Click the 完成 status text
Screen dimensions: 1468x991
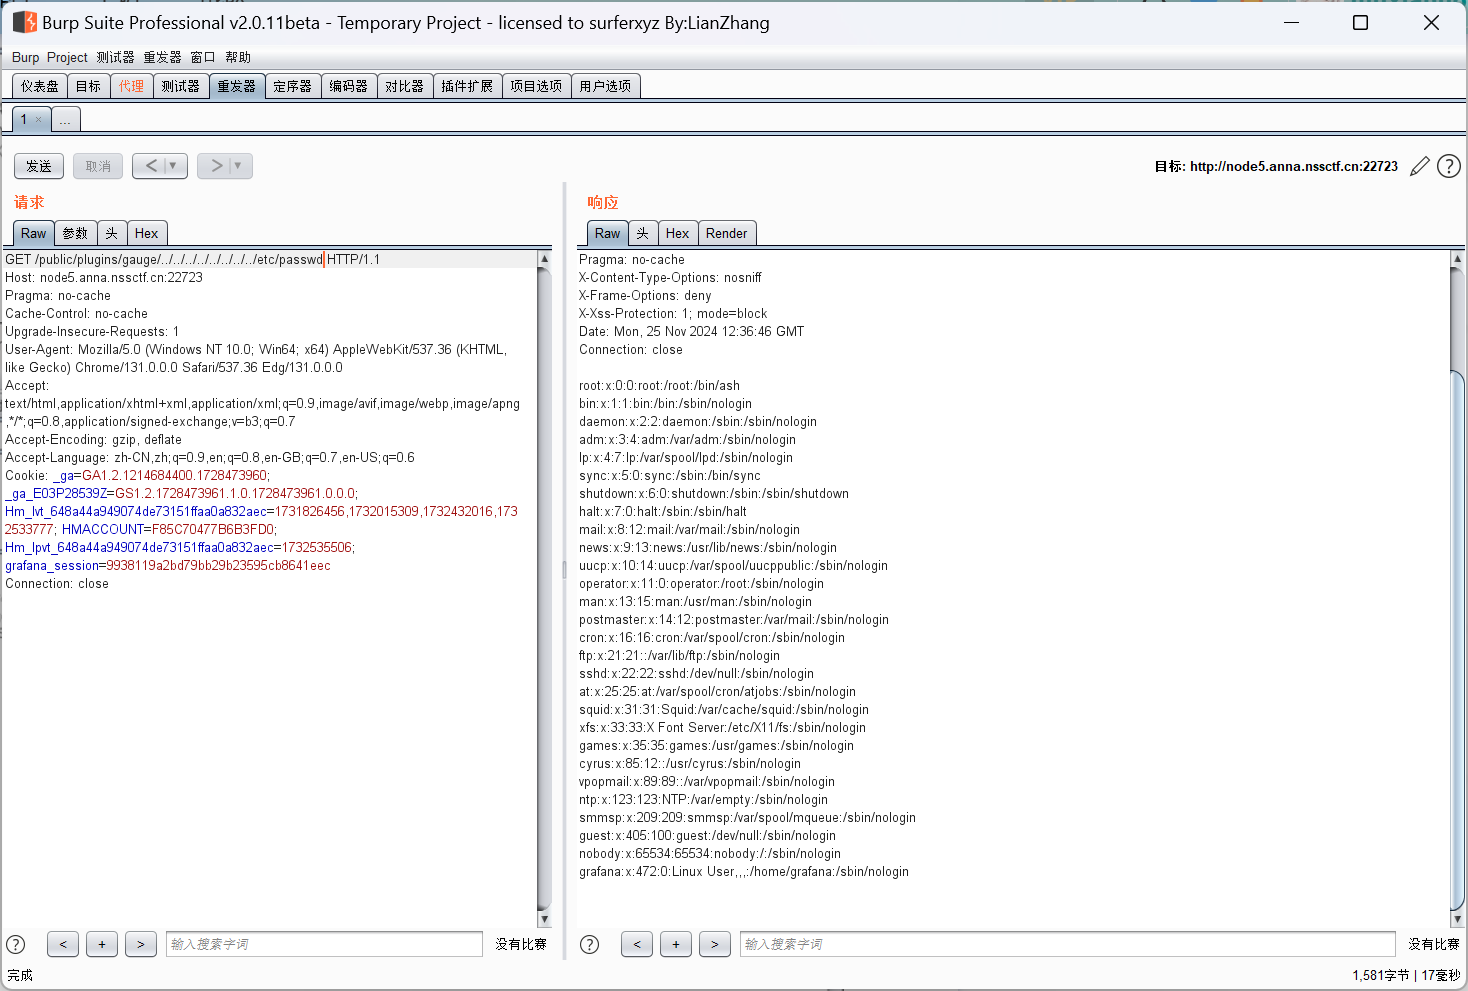[x=20, y=975]
